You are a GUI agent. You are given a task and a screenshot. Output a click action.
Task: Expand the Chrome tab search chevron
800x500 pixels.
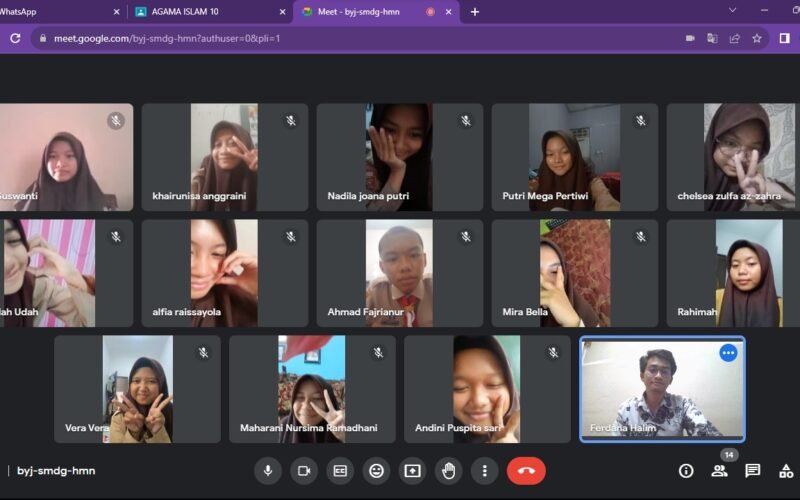[x=732, y=11]
